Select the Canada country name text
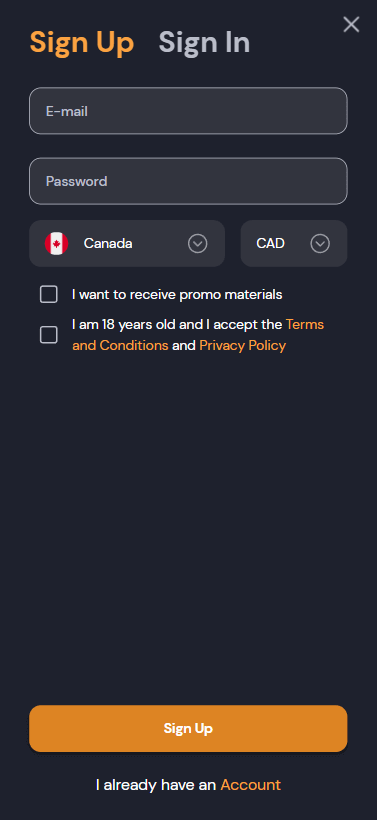The image size is (377, 820). (x=108, y=243)
